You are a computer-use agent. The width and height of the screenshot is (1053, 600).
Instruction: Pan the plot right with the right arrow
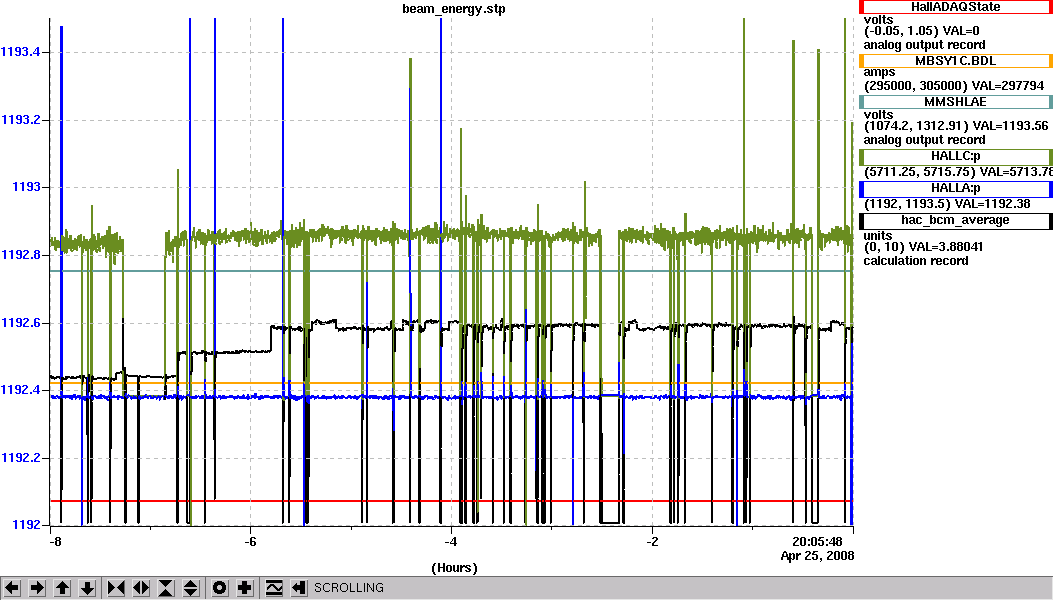(x=38, y=588)
